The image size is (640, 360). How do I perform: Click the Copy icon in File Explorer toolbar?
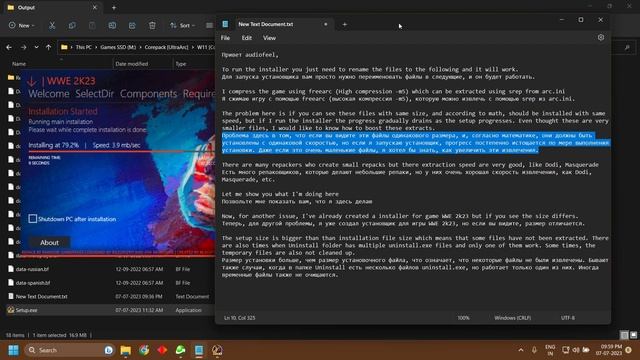(x=72, y=25)
